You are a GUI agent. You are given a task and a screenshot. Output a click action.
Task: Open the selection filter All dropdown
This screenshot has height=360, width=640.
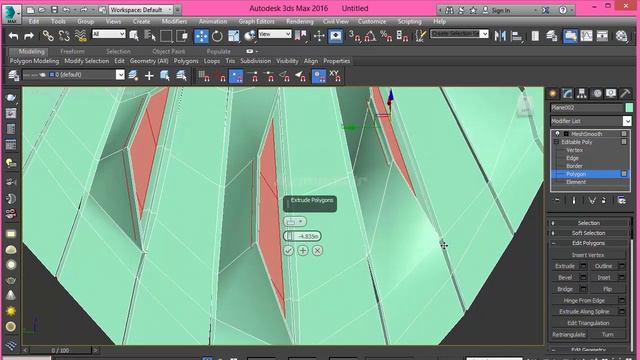tap(109, 34)
